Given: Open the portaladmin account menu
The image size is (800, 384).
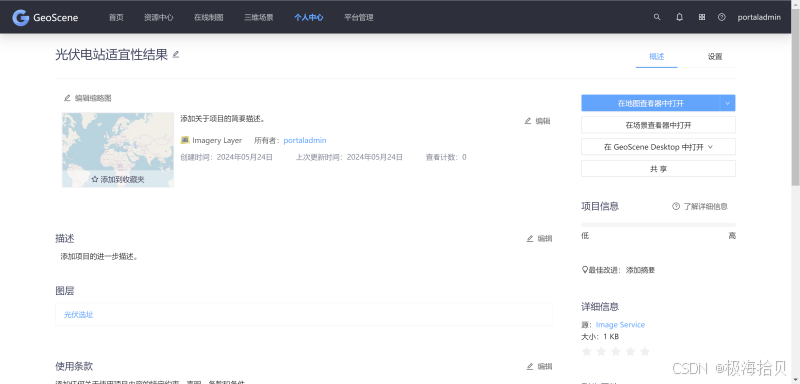Looking at the screenshot, I should [759, 17].
